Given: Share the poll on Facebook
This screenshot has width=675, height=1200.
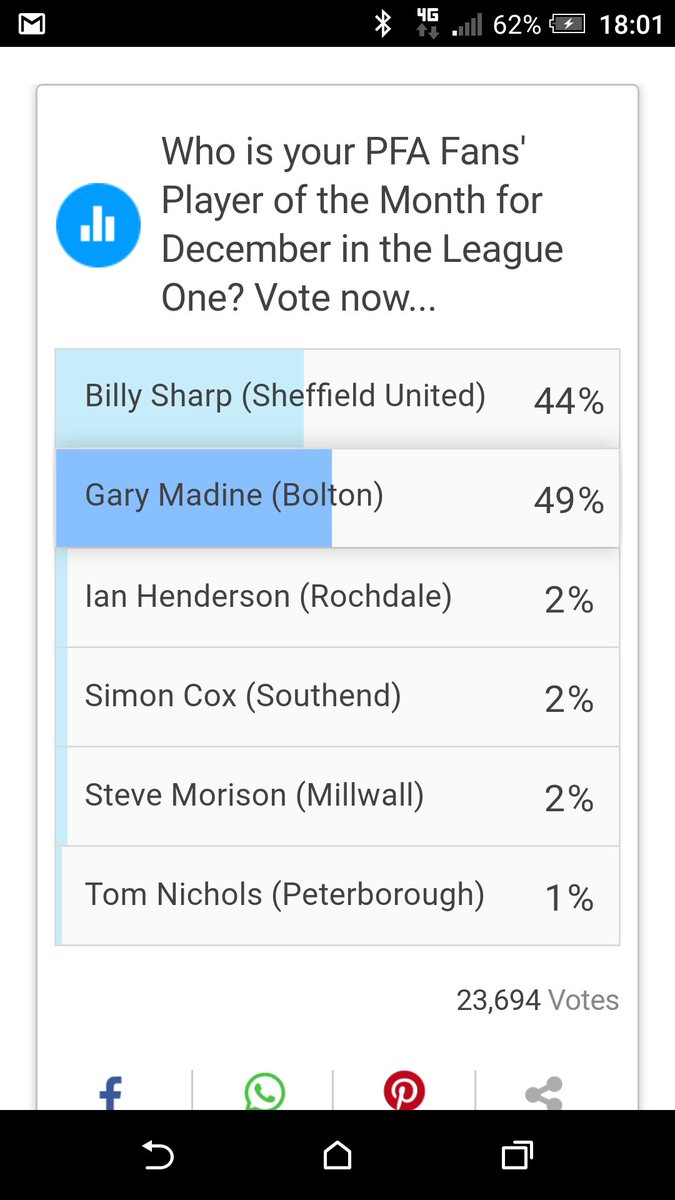Looking at the screenshot, I should pos(110,1092).
